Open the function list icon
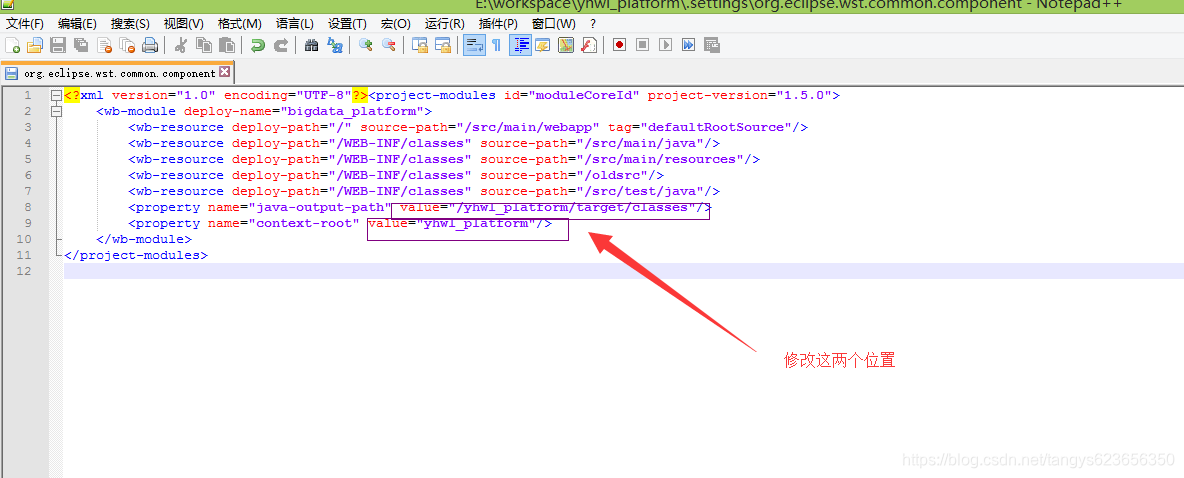 589,45
